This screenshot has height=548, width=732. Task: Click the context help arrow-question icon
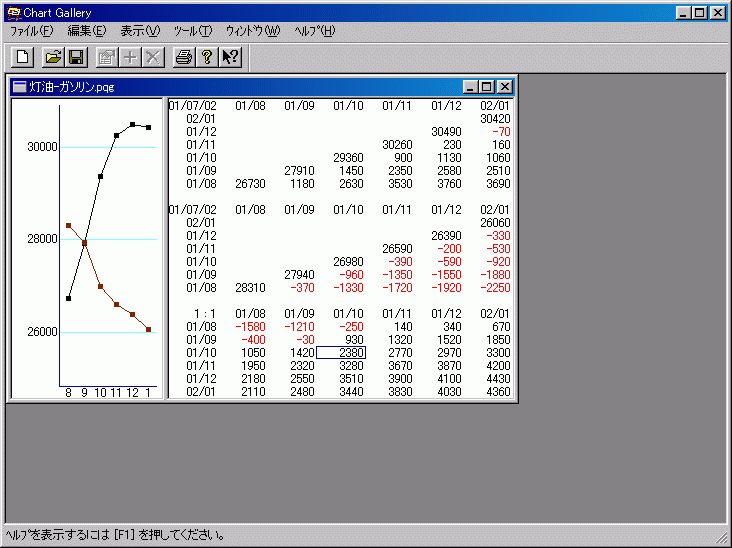pos(230,57)
